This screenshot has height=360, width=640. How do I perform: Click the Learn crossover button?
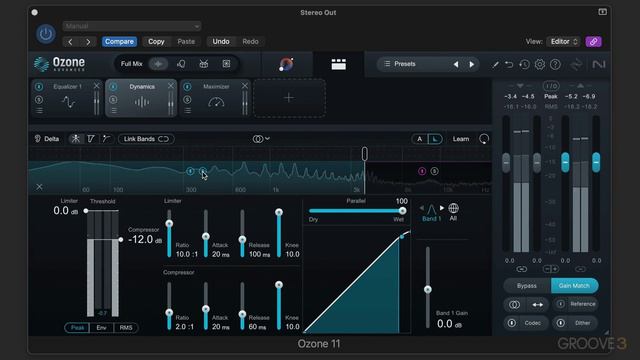click(x=461, y=139)
